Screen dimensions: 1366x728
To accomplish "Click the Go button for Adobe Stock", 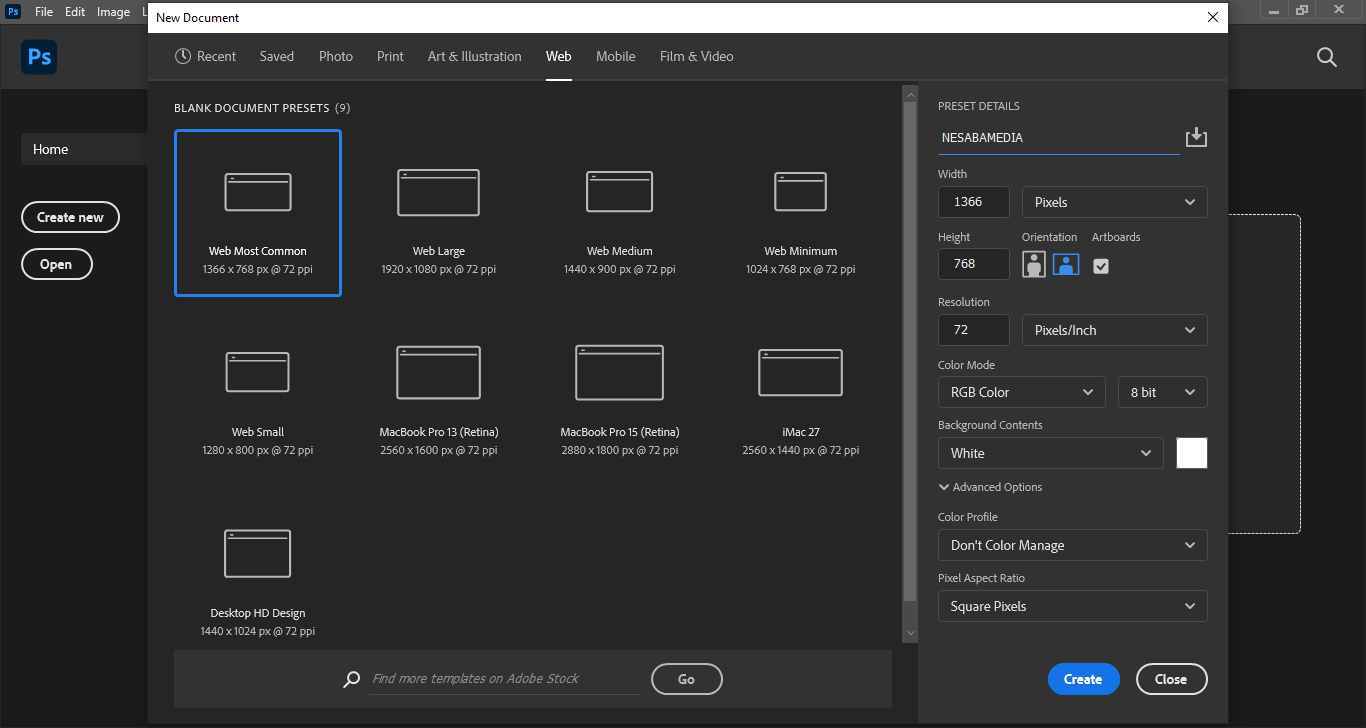I will click(x=686, y=679).
